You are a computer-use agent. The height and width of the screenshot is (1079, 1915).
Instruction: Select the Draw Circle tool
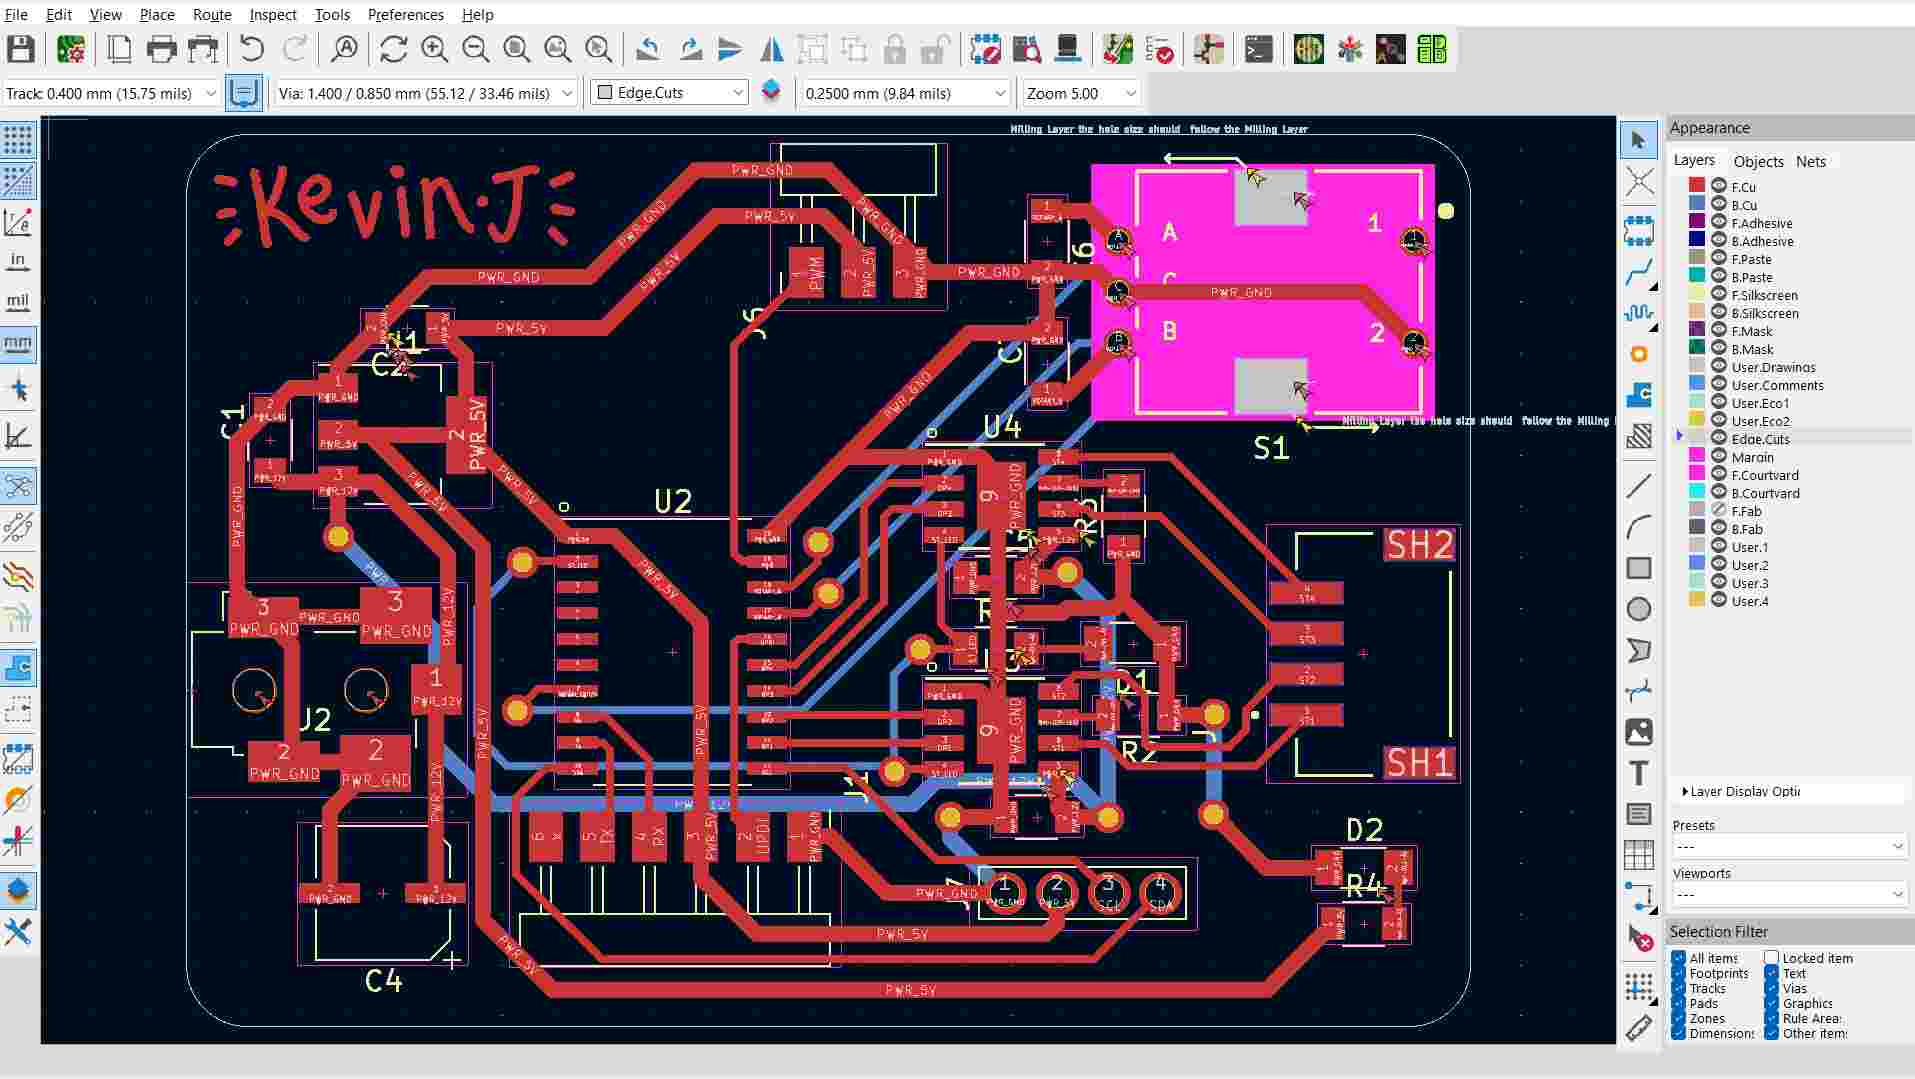1638,609
